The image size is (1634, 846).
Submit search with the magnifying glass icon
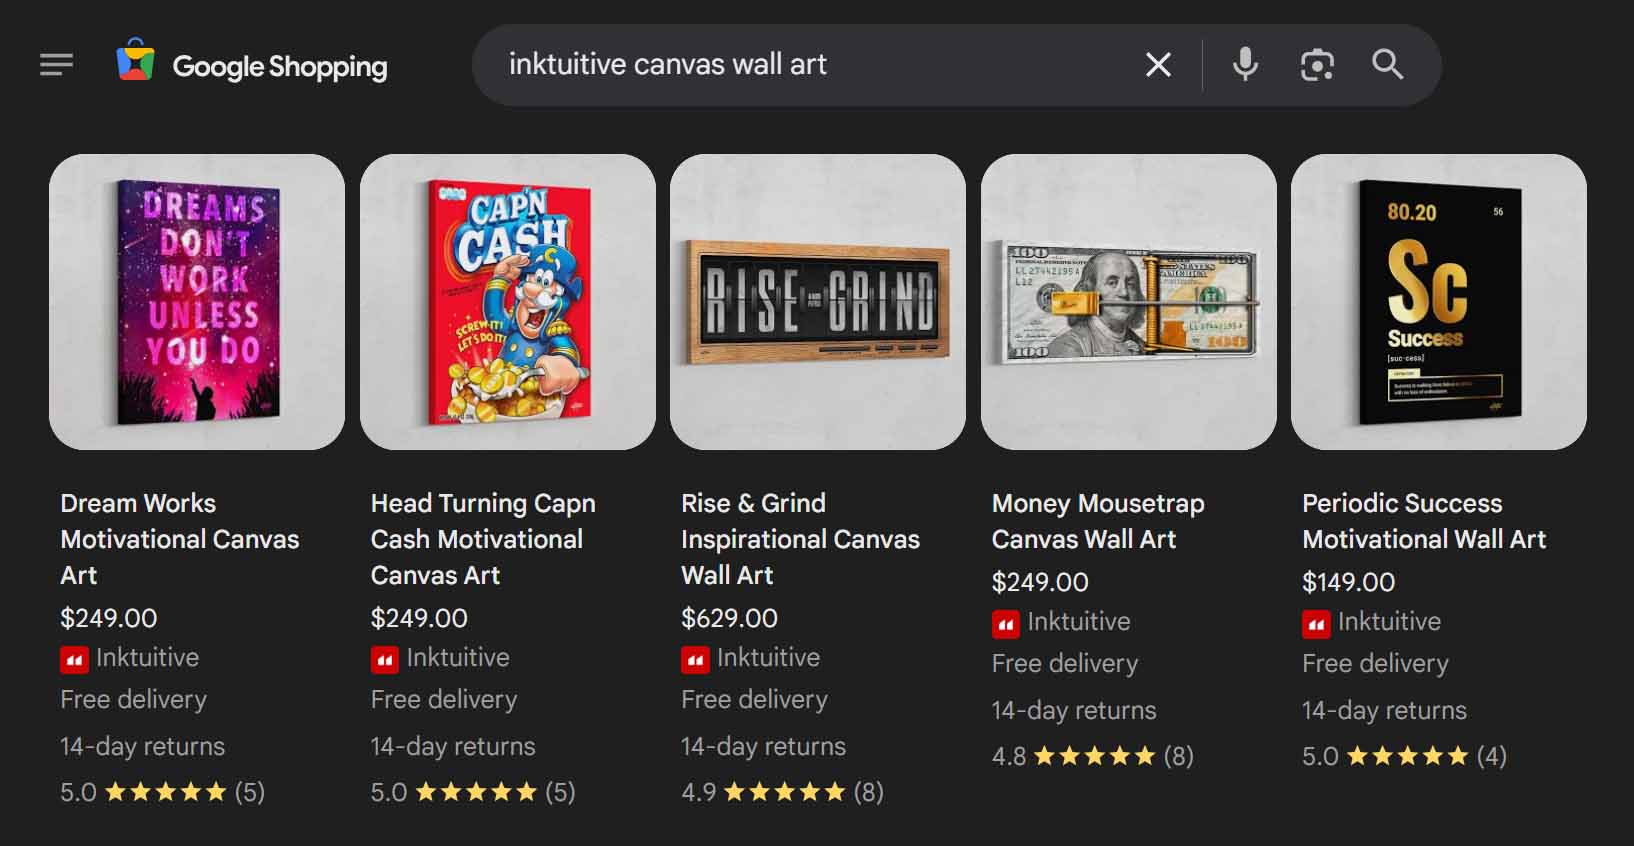(1387, 64)
